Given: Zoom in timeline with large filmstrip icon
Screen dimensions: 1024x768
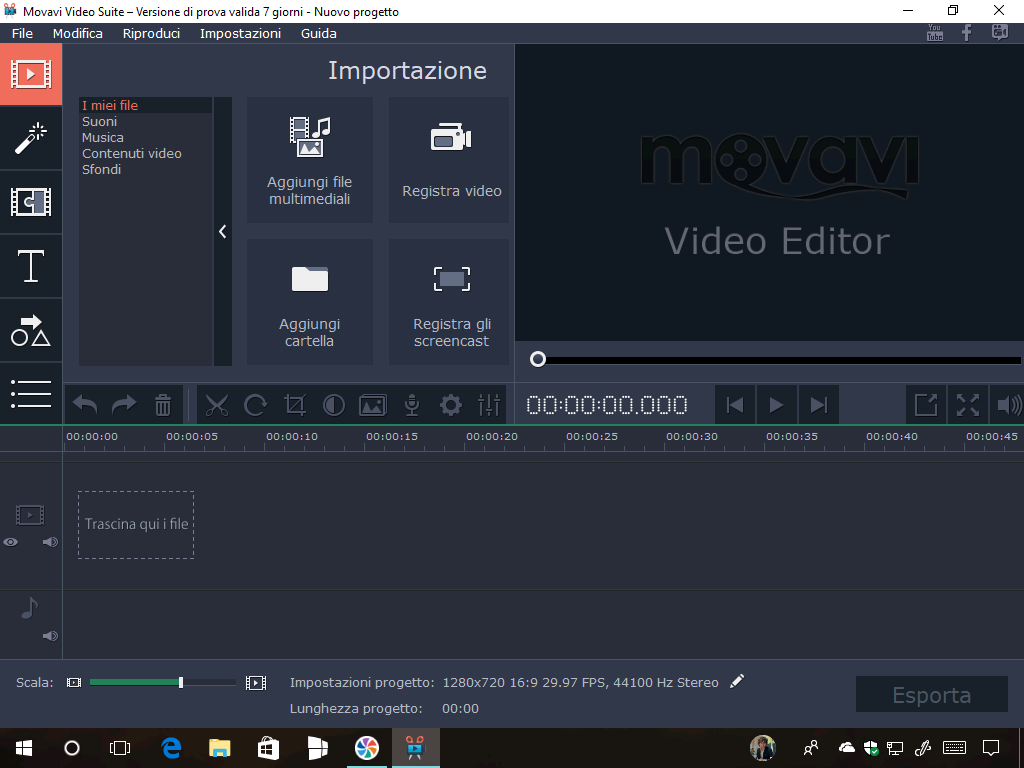Looking at the screenshot, I should click(256, 683).
